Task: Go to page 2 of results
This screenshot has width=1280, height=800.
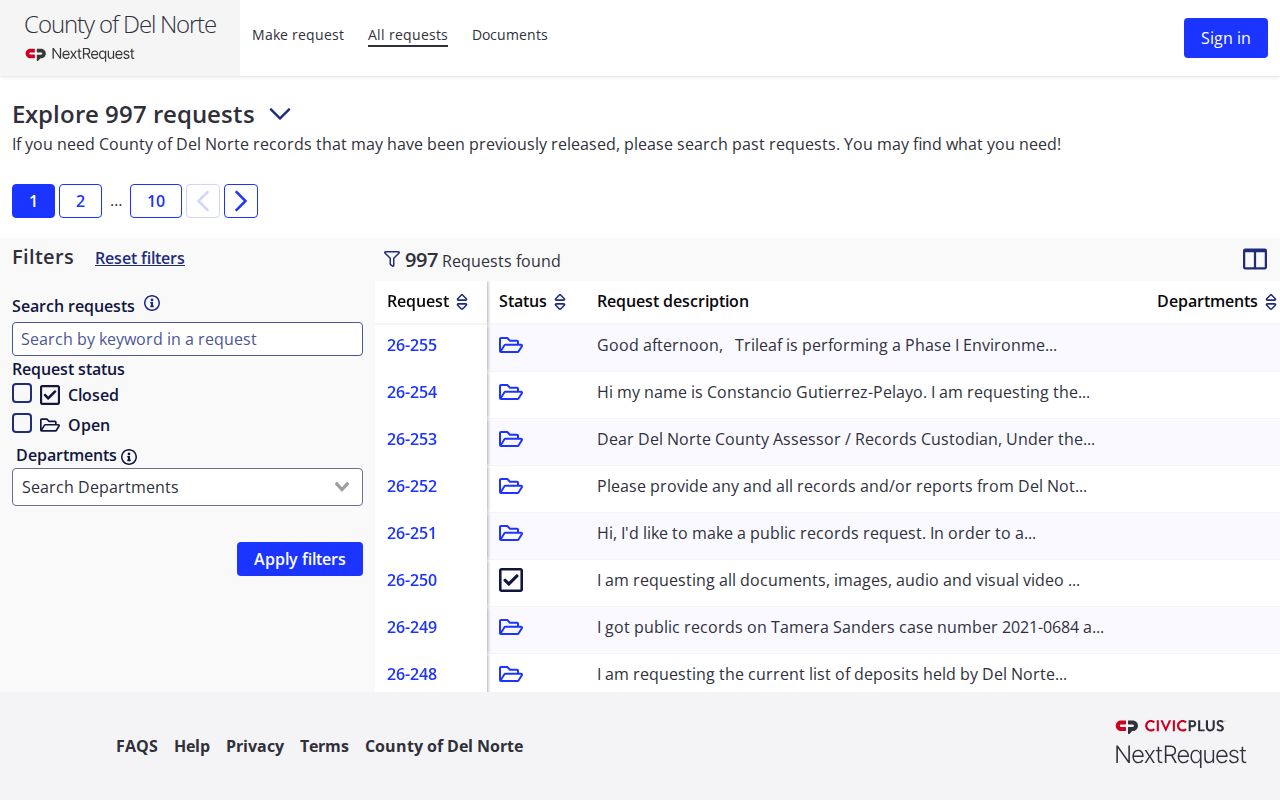Action: [x=80, y=201]
